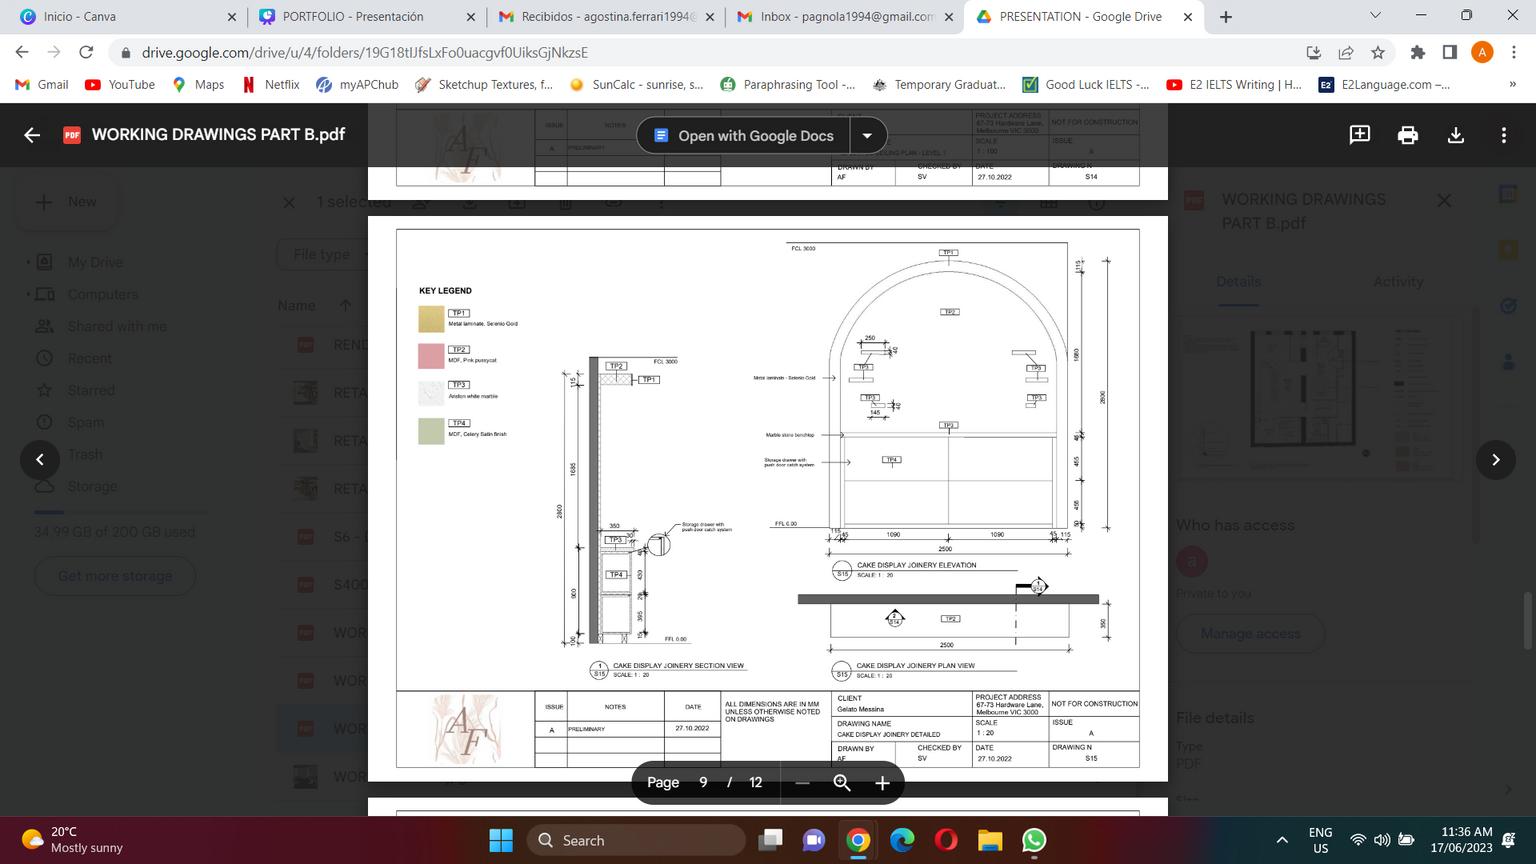
Task: Reset zoom with magnifier icon
Action: 842,783
